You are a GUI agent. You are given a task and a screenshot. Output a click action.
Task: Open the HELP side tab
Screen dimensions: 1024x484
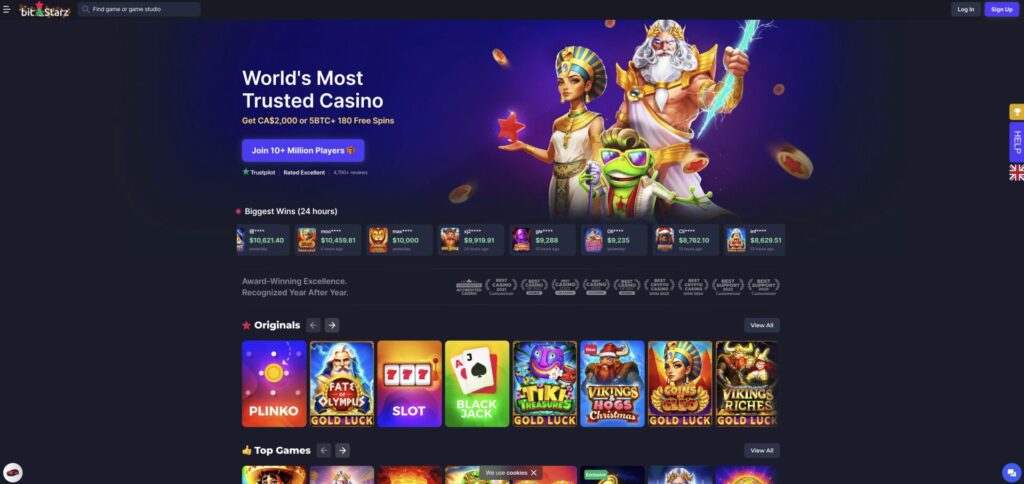click(1016, 142)
